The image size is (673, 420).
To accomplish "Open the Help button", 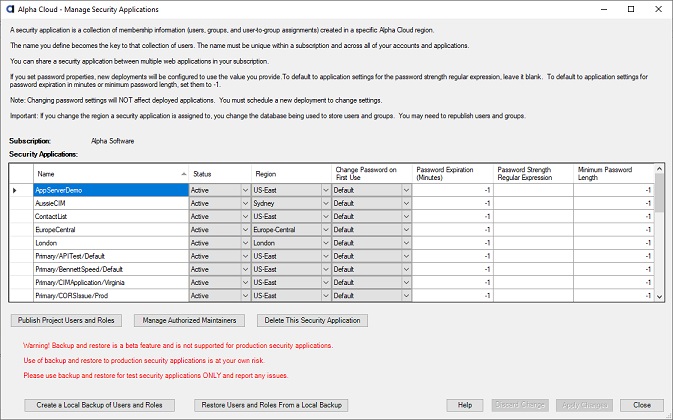I will 465,405.
